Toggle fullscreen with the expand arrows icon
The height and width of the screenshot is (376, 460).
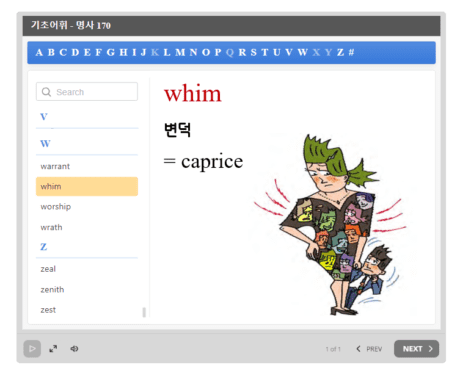(x=53, y=349)
